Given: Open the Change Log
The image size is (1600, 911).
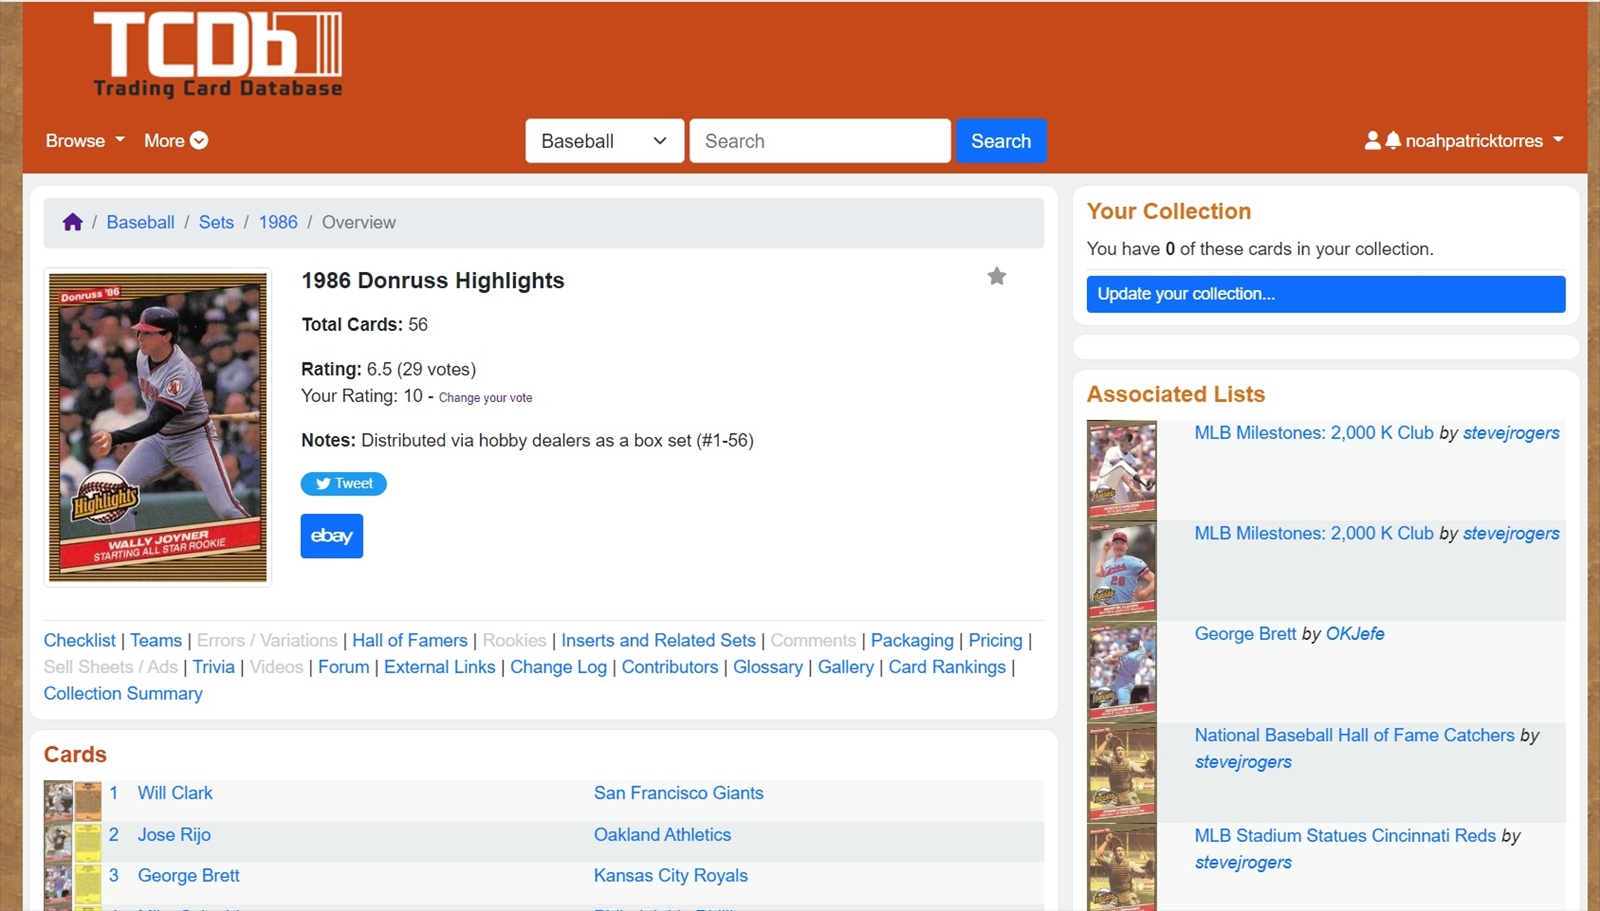Looking at the screenshot, I should (x=558, y=667).
